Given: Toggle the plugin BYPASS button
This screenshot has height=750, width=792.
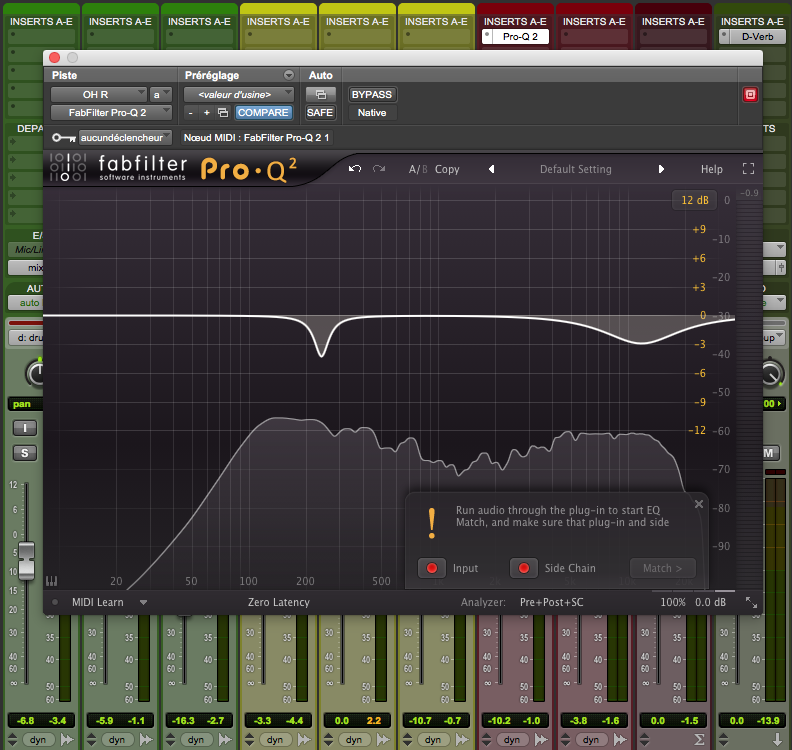Looking at the screenshot, I should click(x=372, y=94).
